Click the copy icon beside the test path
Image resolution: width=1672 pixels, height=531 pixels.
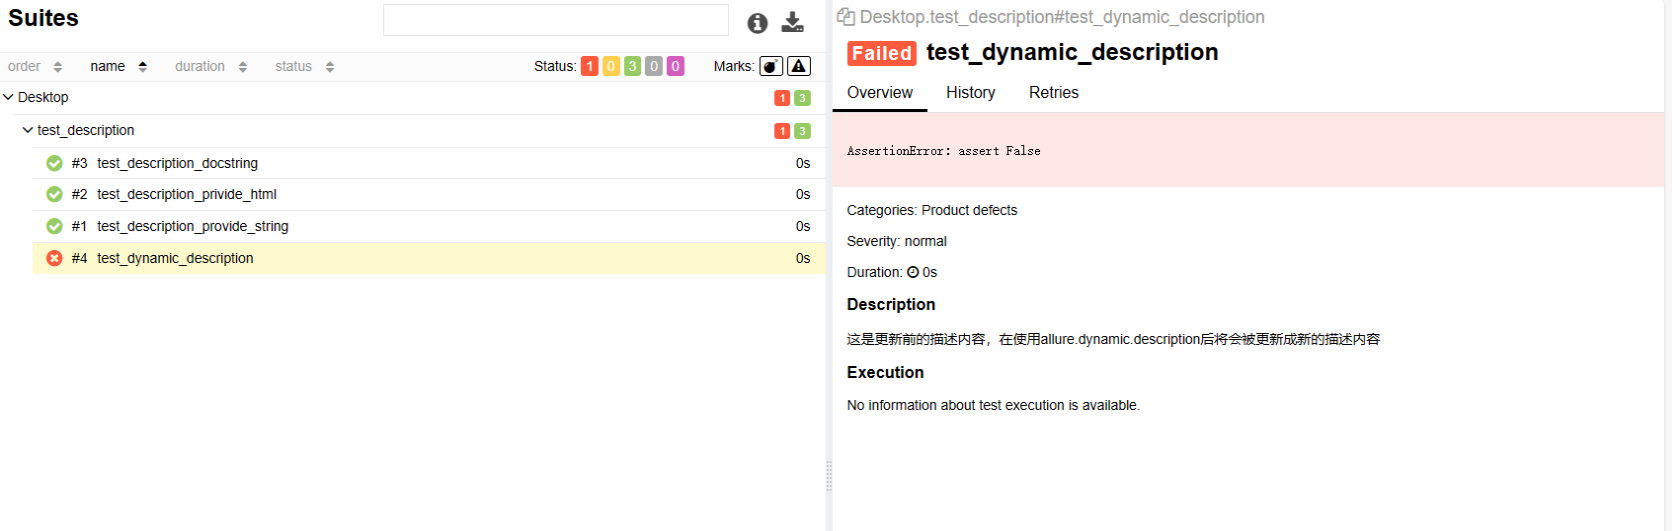tap(846, 17)
